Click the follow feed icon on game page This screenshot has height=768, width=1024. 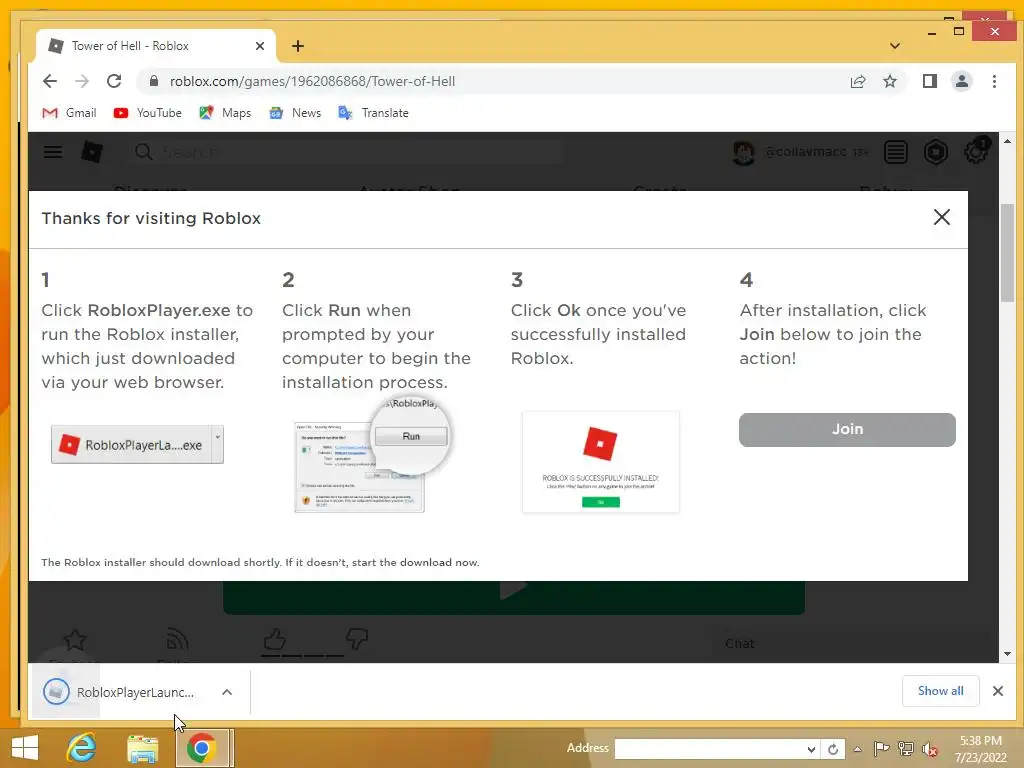click(177, 639)
